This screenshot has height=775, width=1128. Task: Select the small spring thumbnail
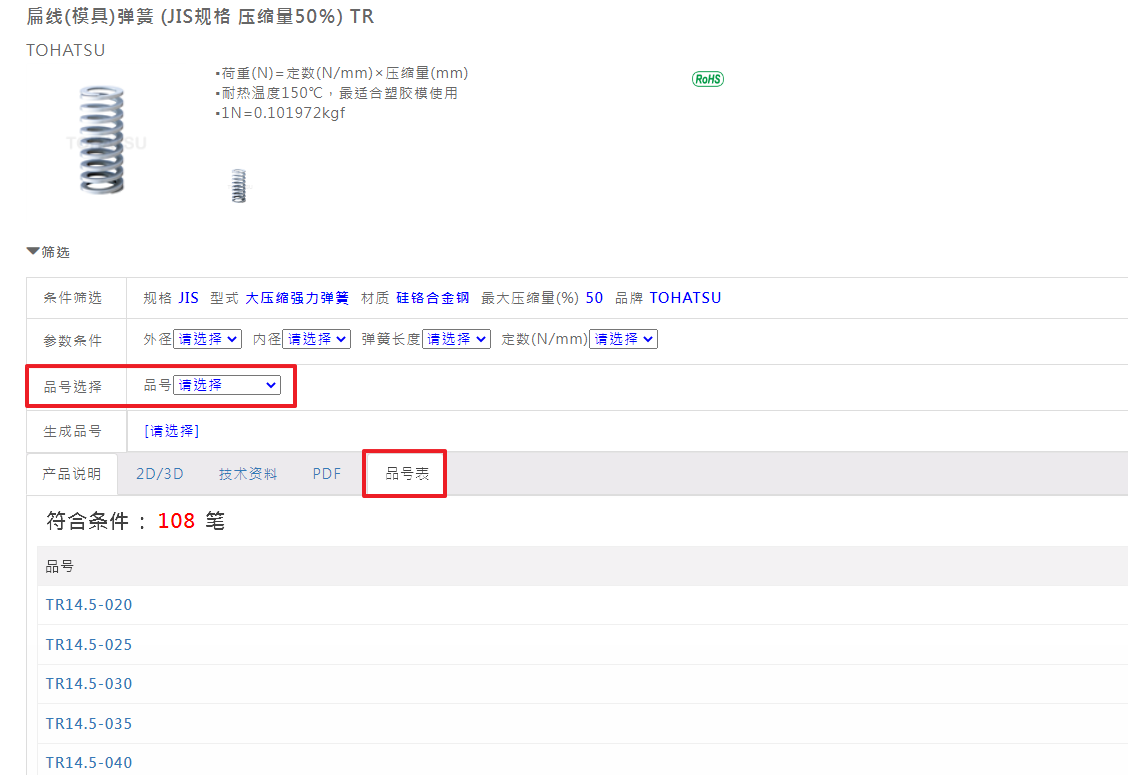pyautogui.click(x=239, y=186)
